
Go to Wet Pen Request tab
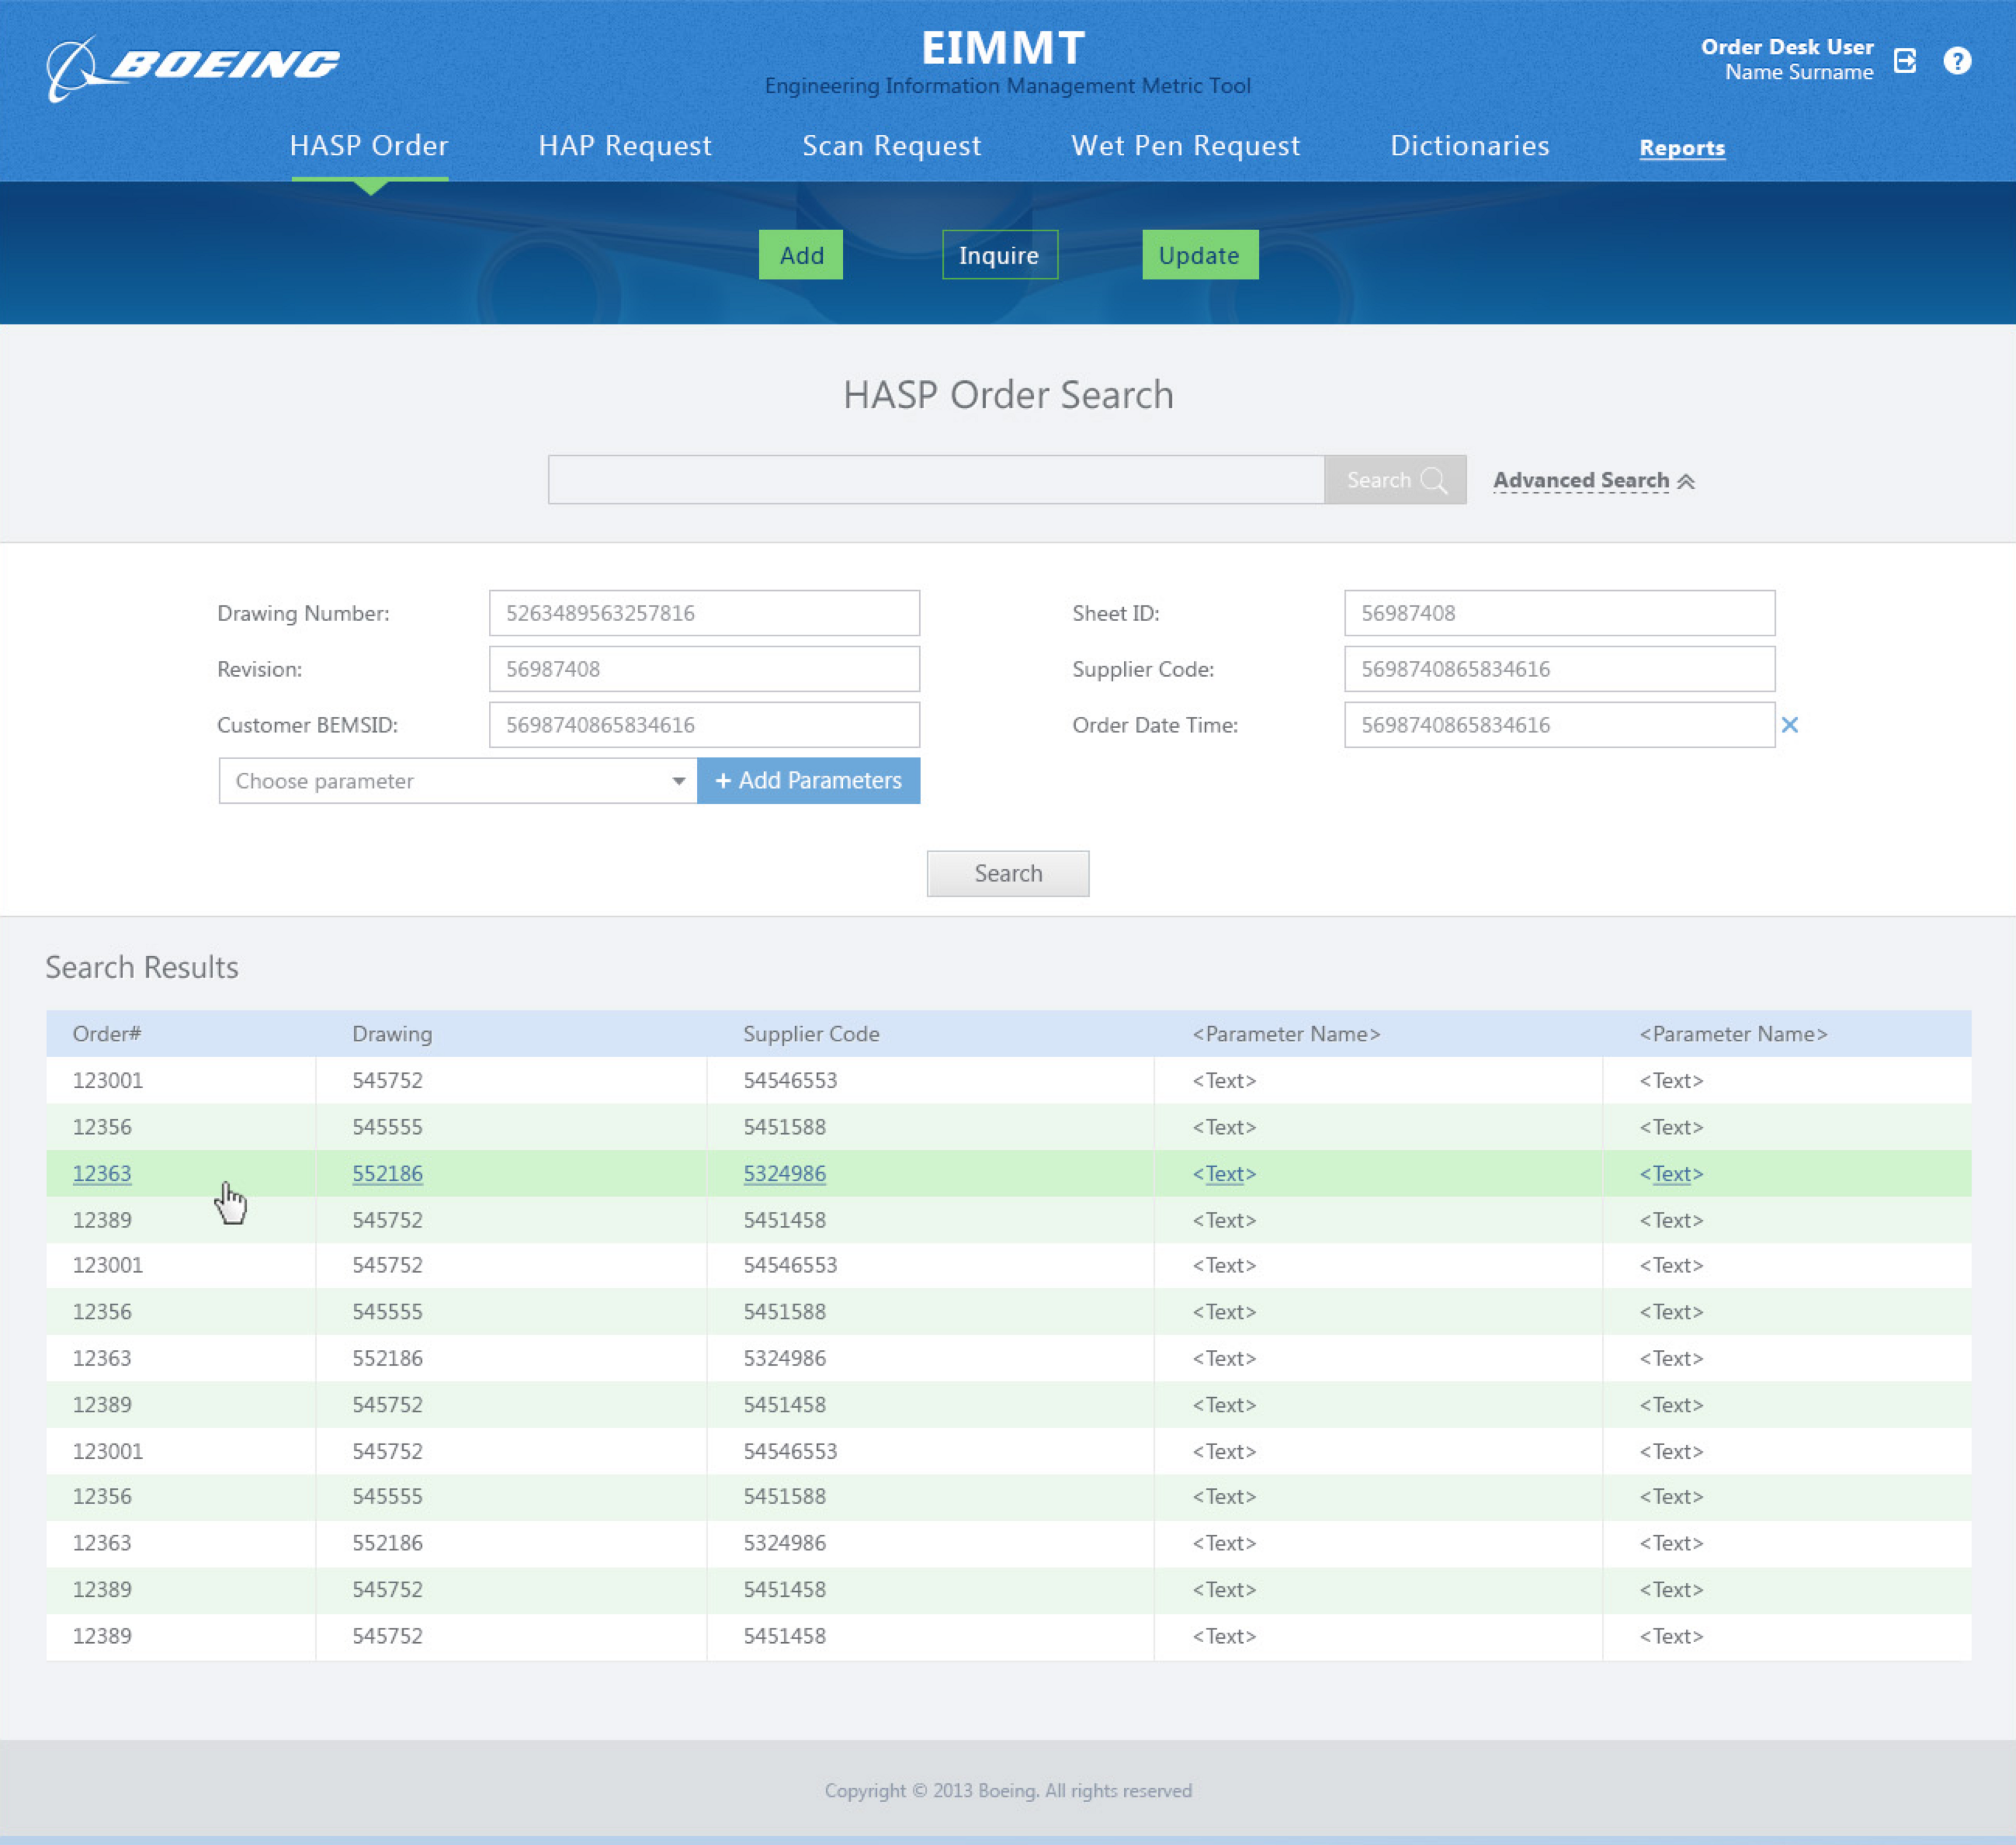[x=1185, y=146]
